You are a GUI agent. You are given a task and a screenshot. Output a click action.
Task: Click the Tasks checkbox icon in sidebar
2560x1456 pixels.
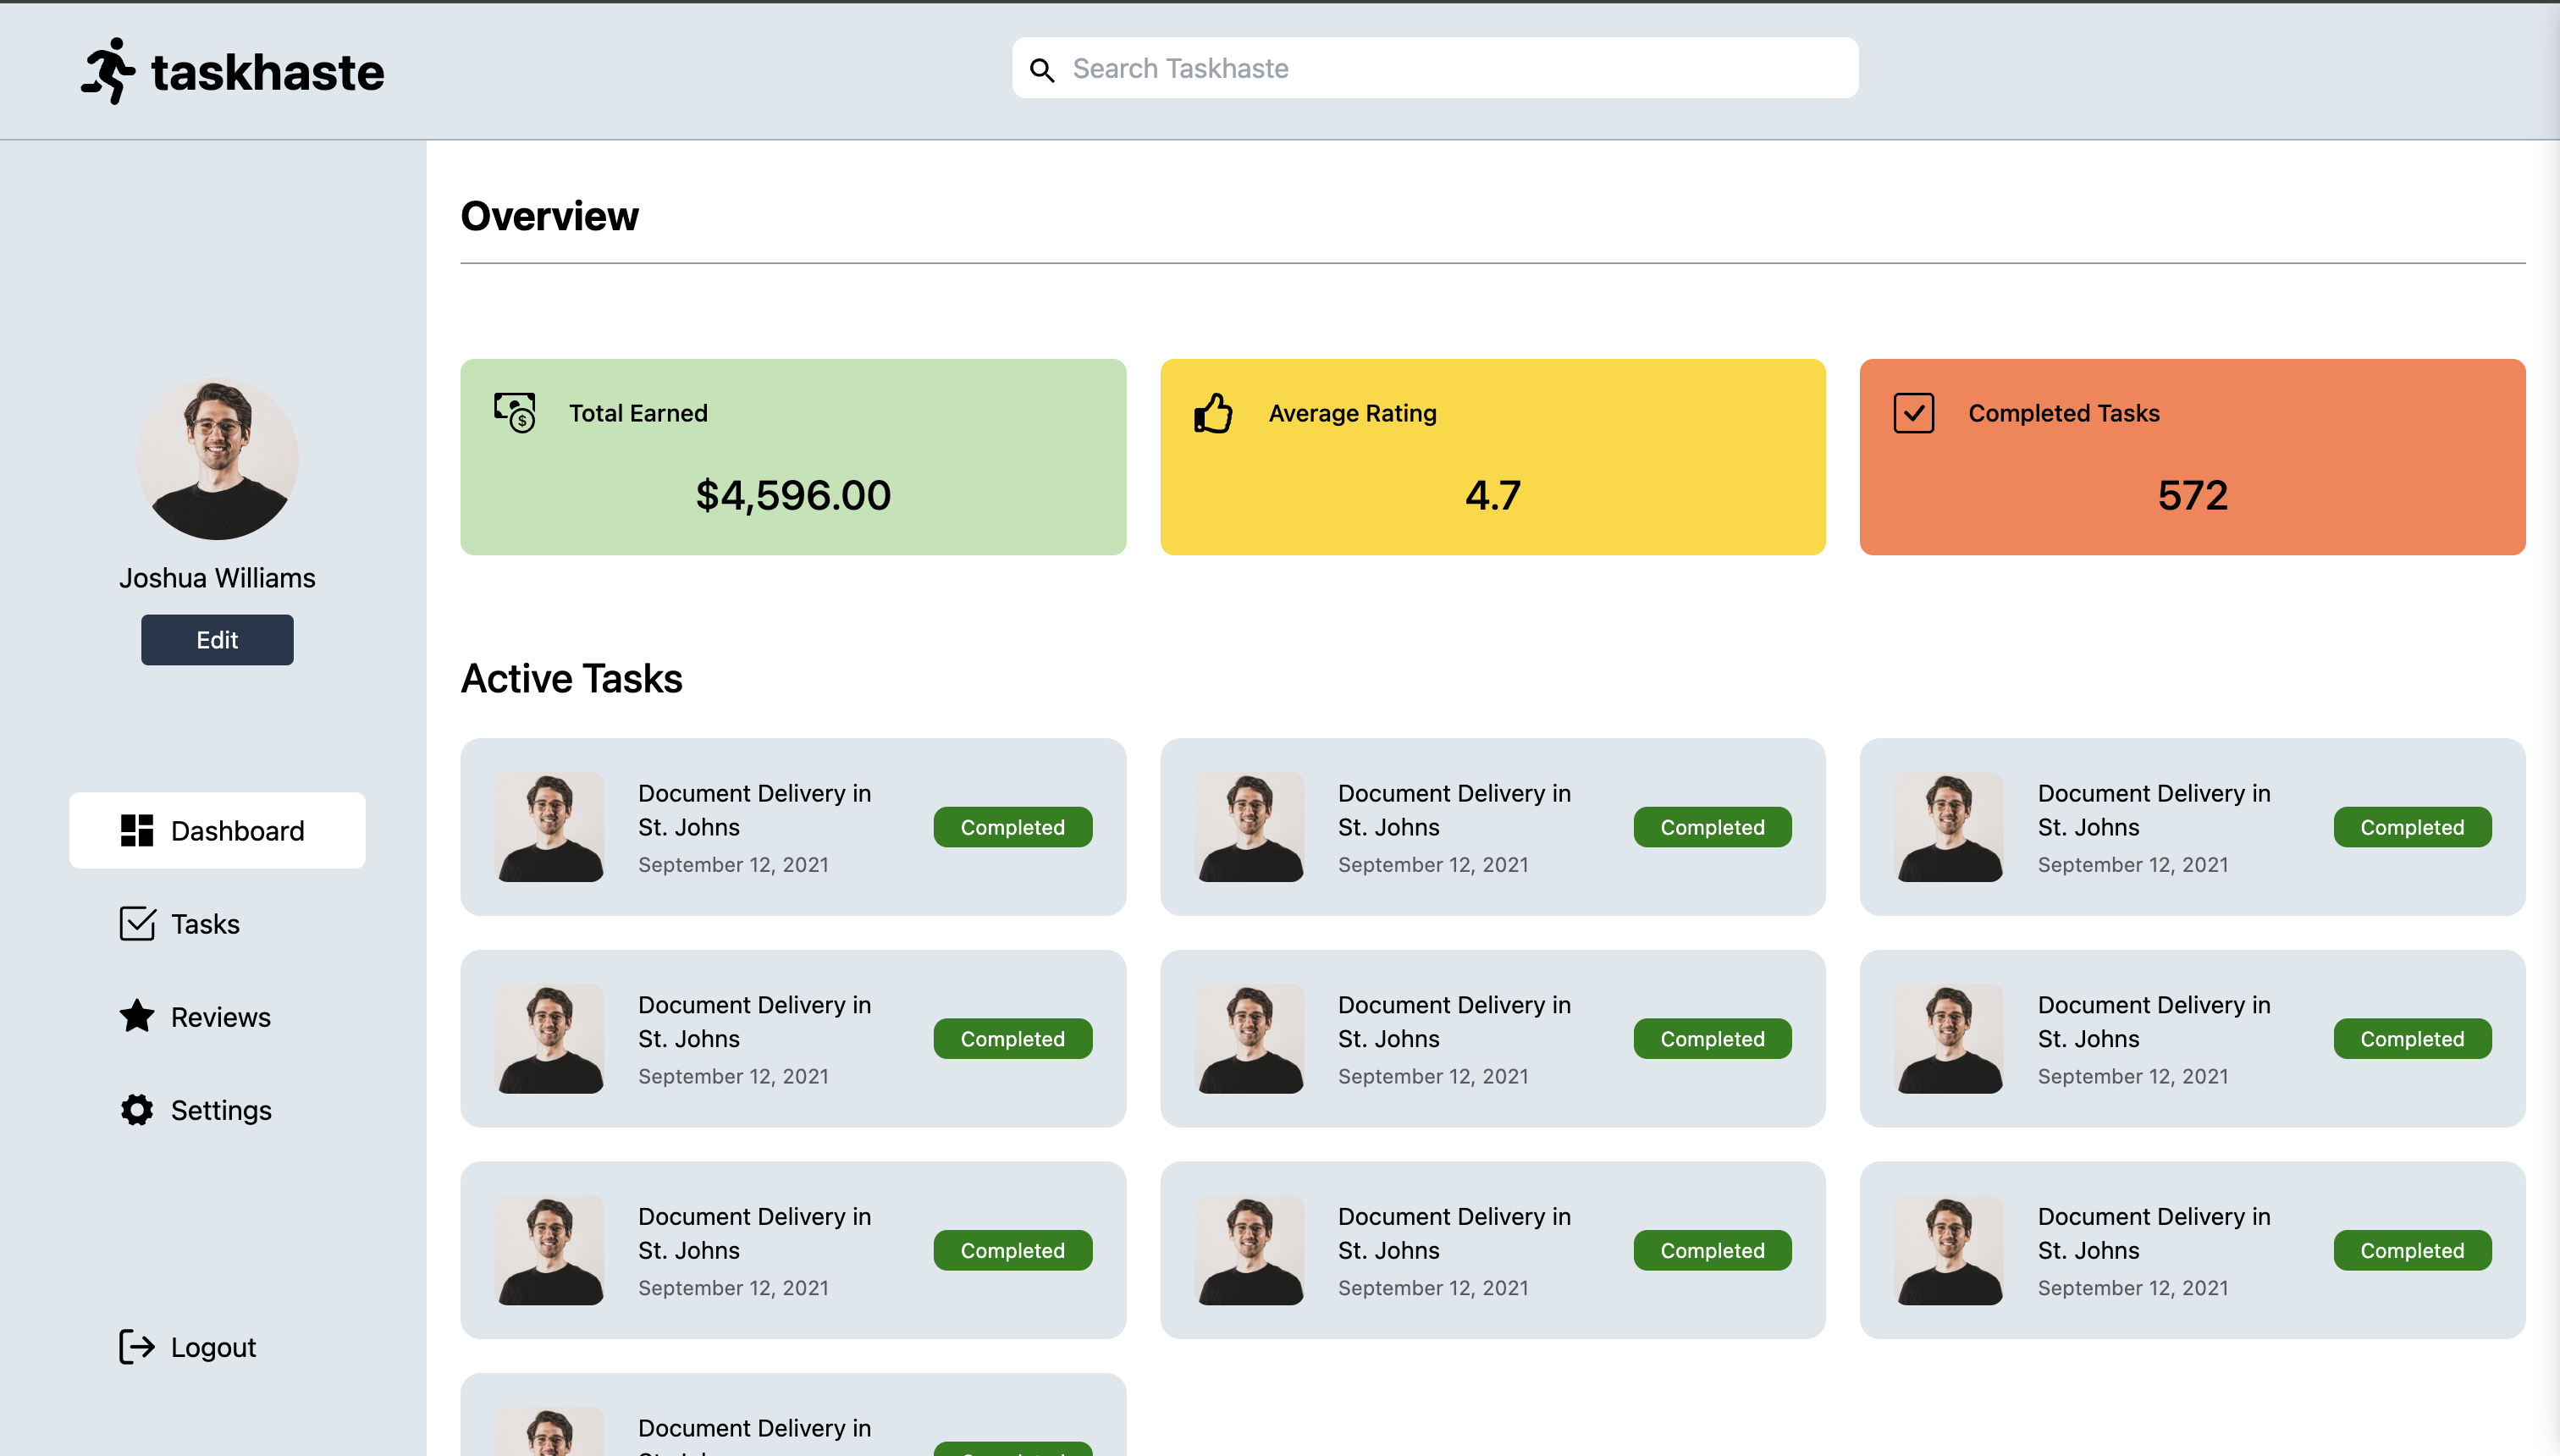click(137, 923)
